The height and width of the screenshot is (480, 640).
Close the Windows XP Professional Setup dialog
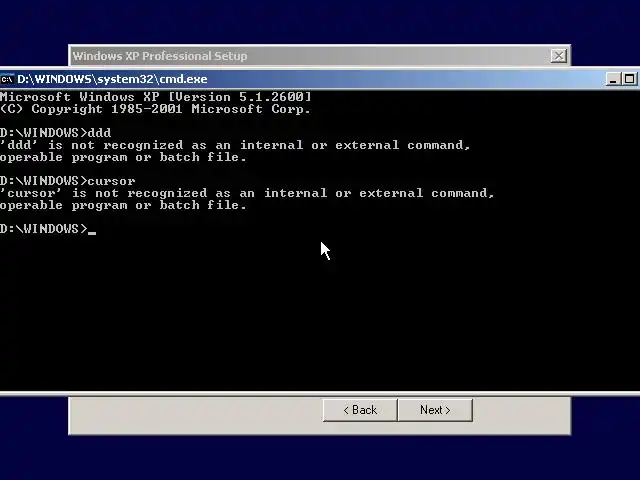(x=558, y=56)
